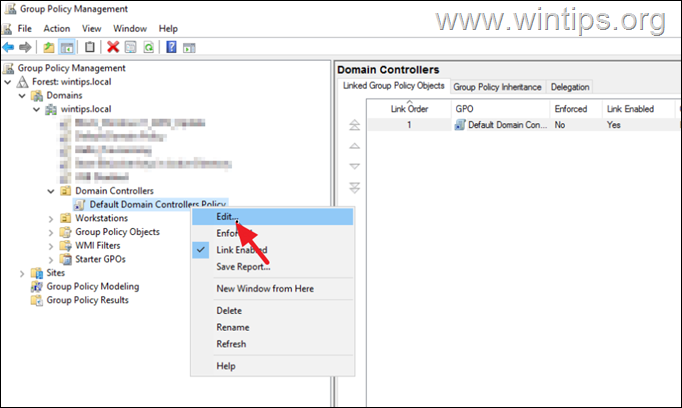Viewport: 682px width, 408px height.
Task: Expand the Group Policy Objects node
Action: coord(52,232)
